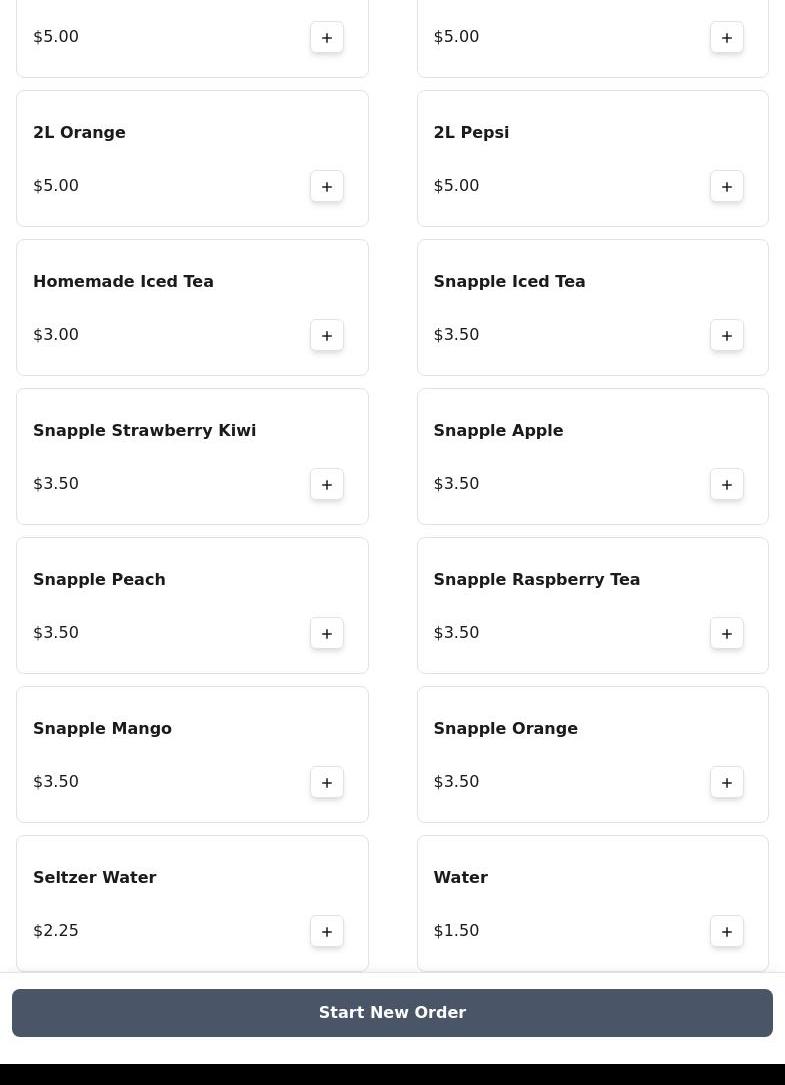This screenshot has height=1085, width=785.
Task: Click the Snapple Strawberry Kiwi title
Action: coord(144,431)
